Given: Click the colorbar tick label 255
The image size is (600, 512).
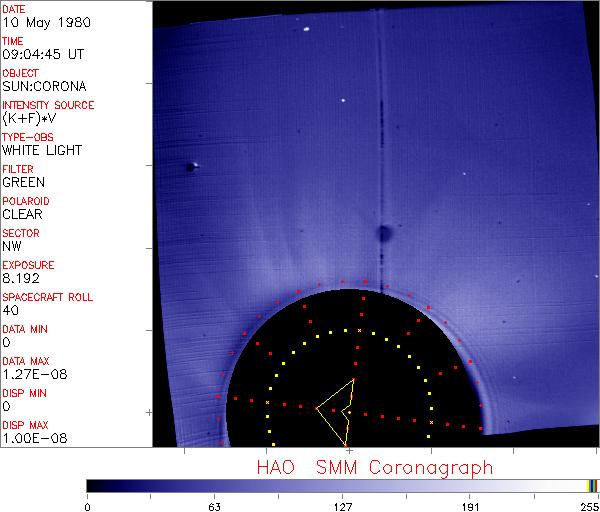Looking at the screenshot, I should 588,504.
